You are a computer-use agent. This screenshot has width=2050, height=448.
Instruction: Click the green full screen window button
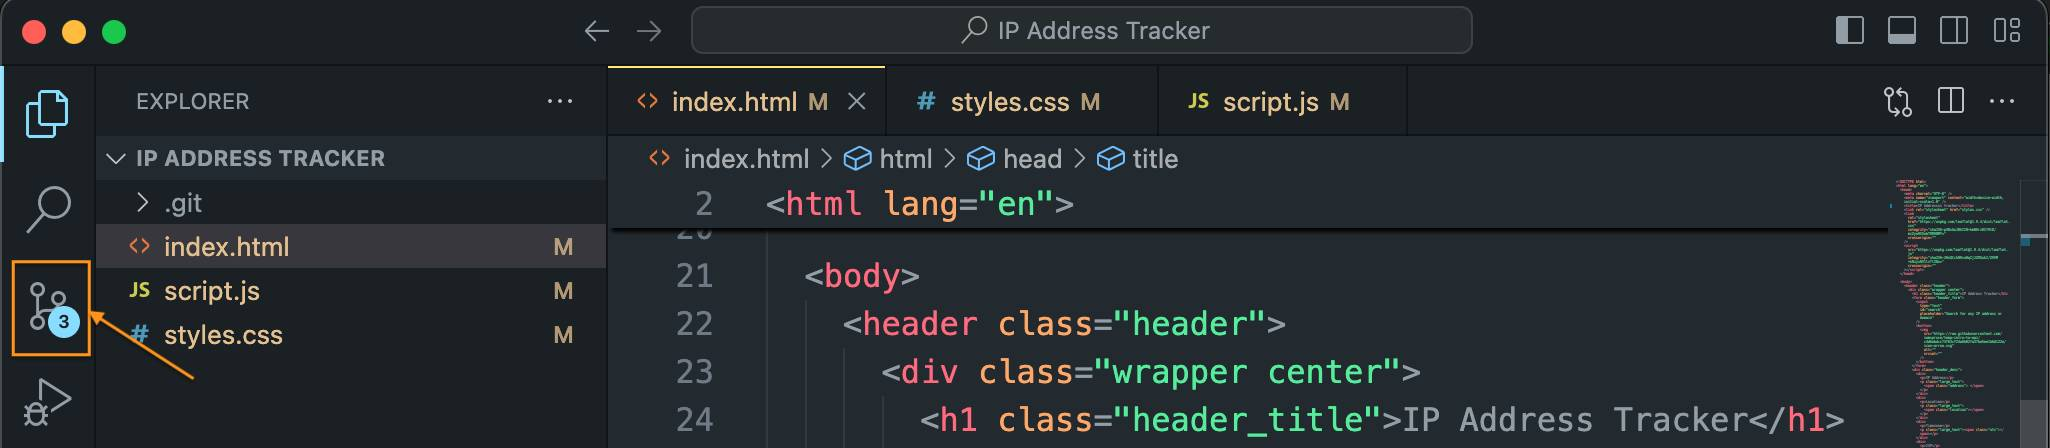click(x=114, y=32)
